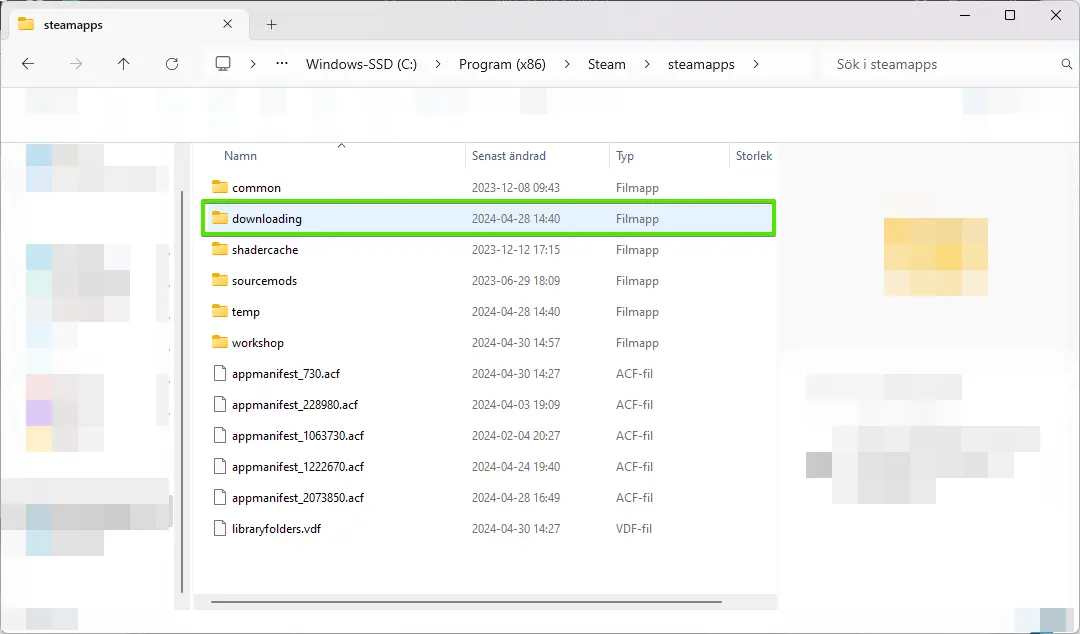
Task: Click the common folder icon
Action: 220,187
